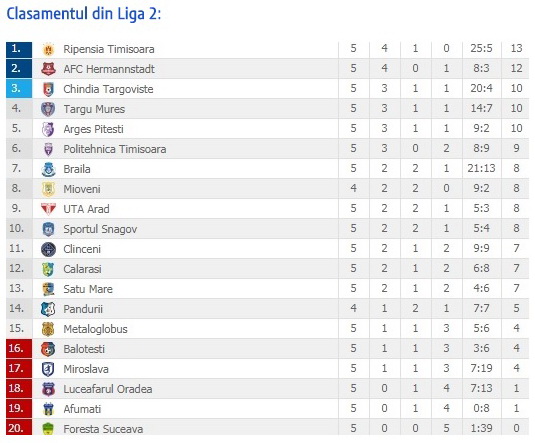Image resolution: width=535 pixels, height=443 pixels.
Task: Select the Luceafarul Oradea team crest
Action: 48,389
